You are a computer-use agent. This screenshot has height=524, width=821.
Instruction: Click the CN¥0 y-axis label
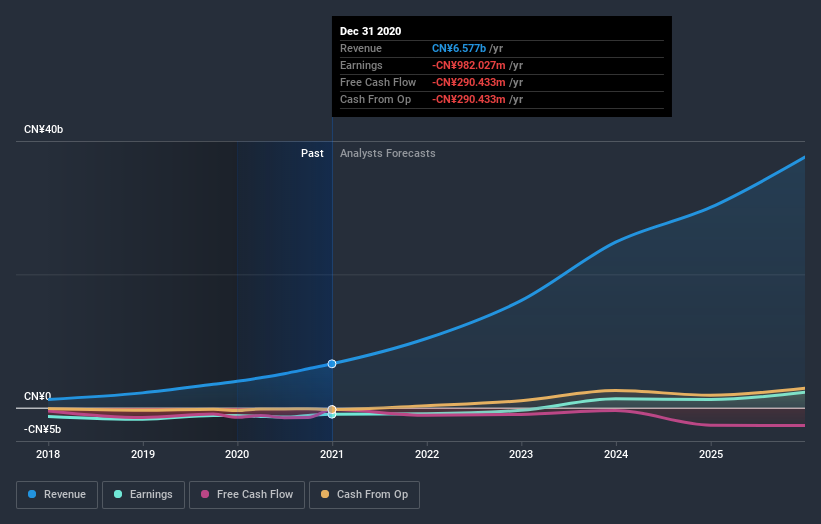(x=38, y=396)
